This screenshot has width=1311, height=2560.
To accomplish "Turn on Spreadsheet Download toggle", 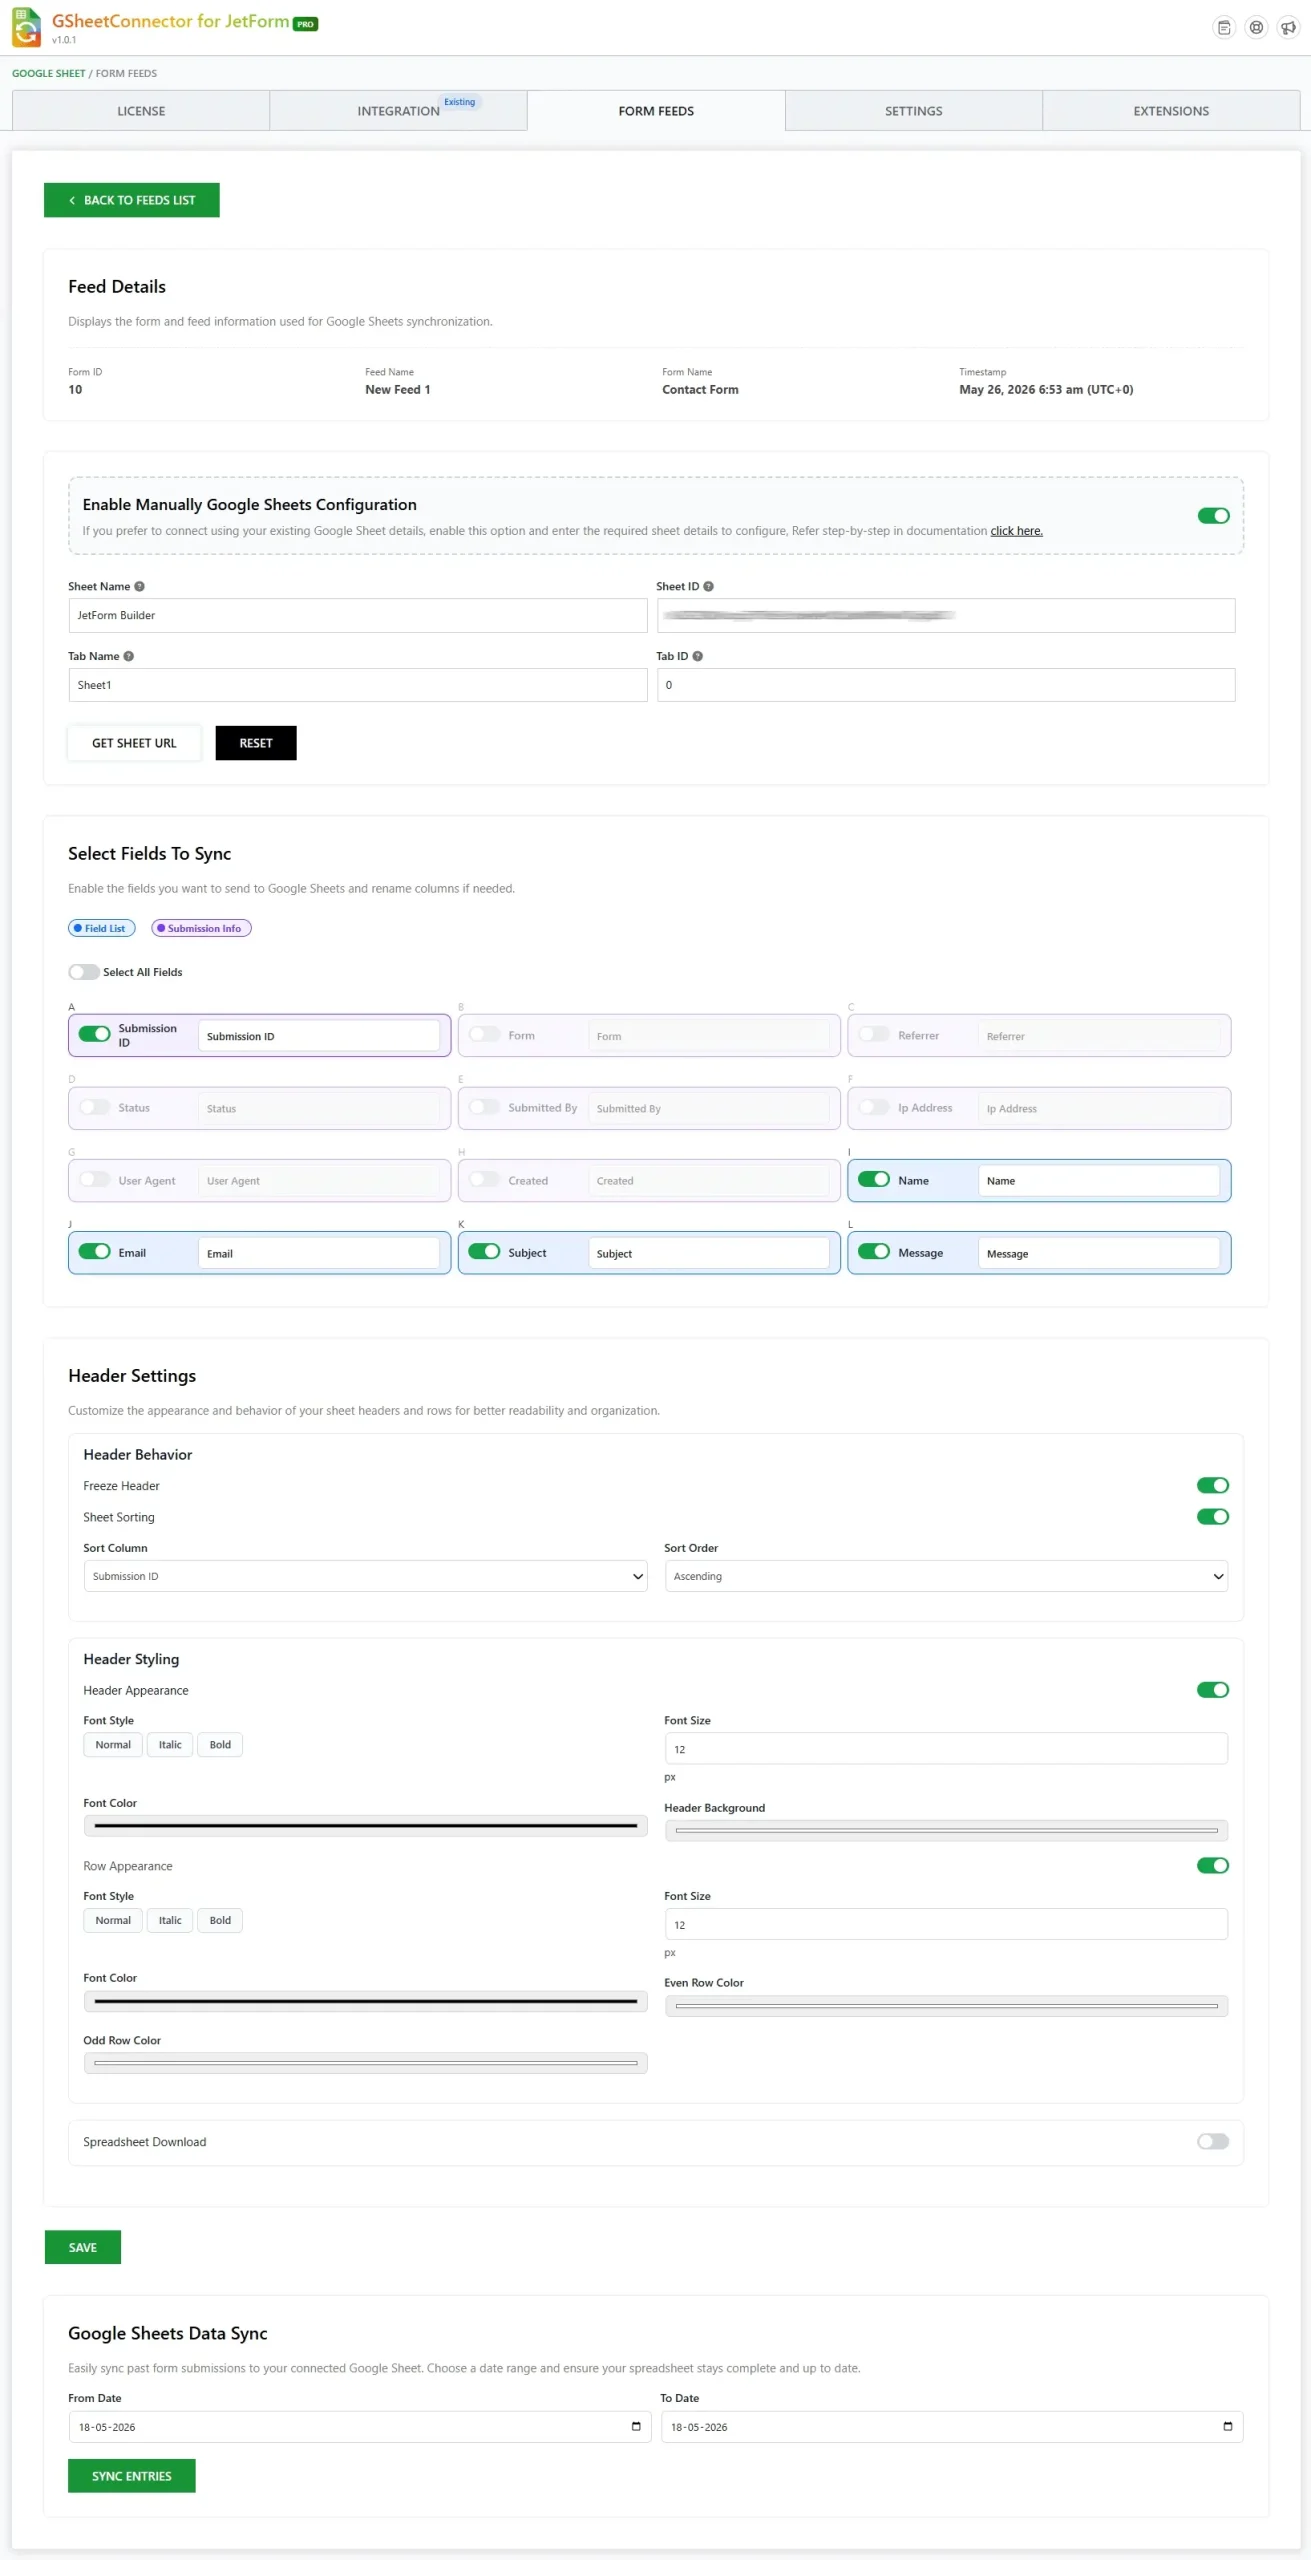I will coord(1212,2141).
